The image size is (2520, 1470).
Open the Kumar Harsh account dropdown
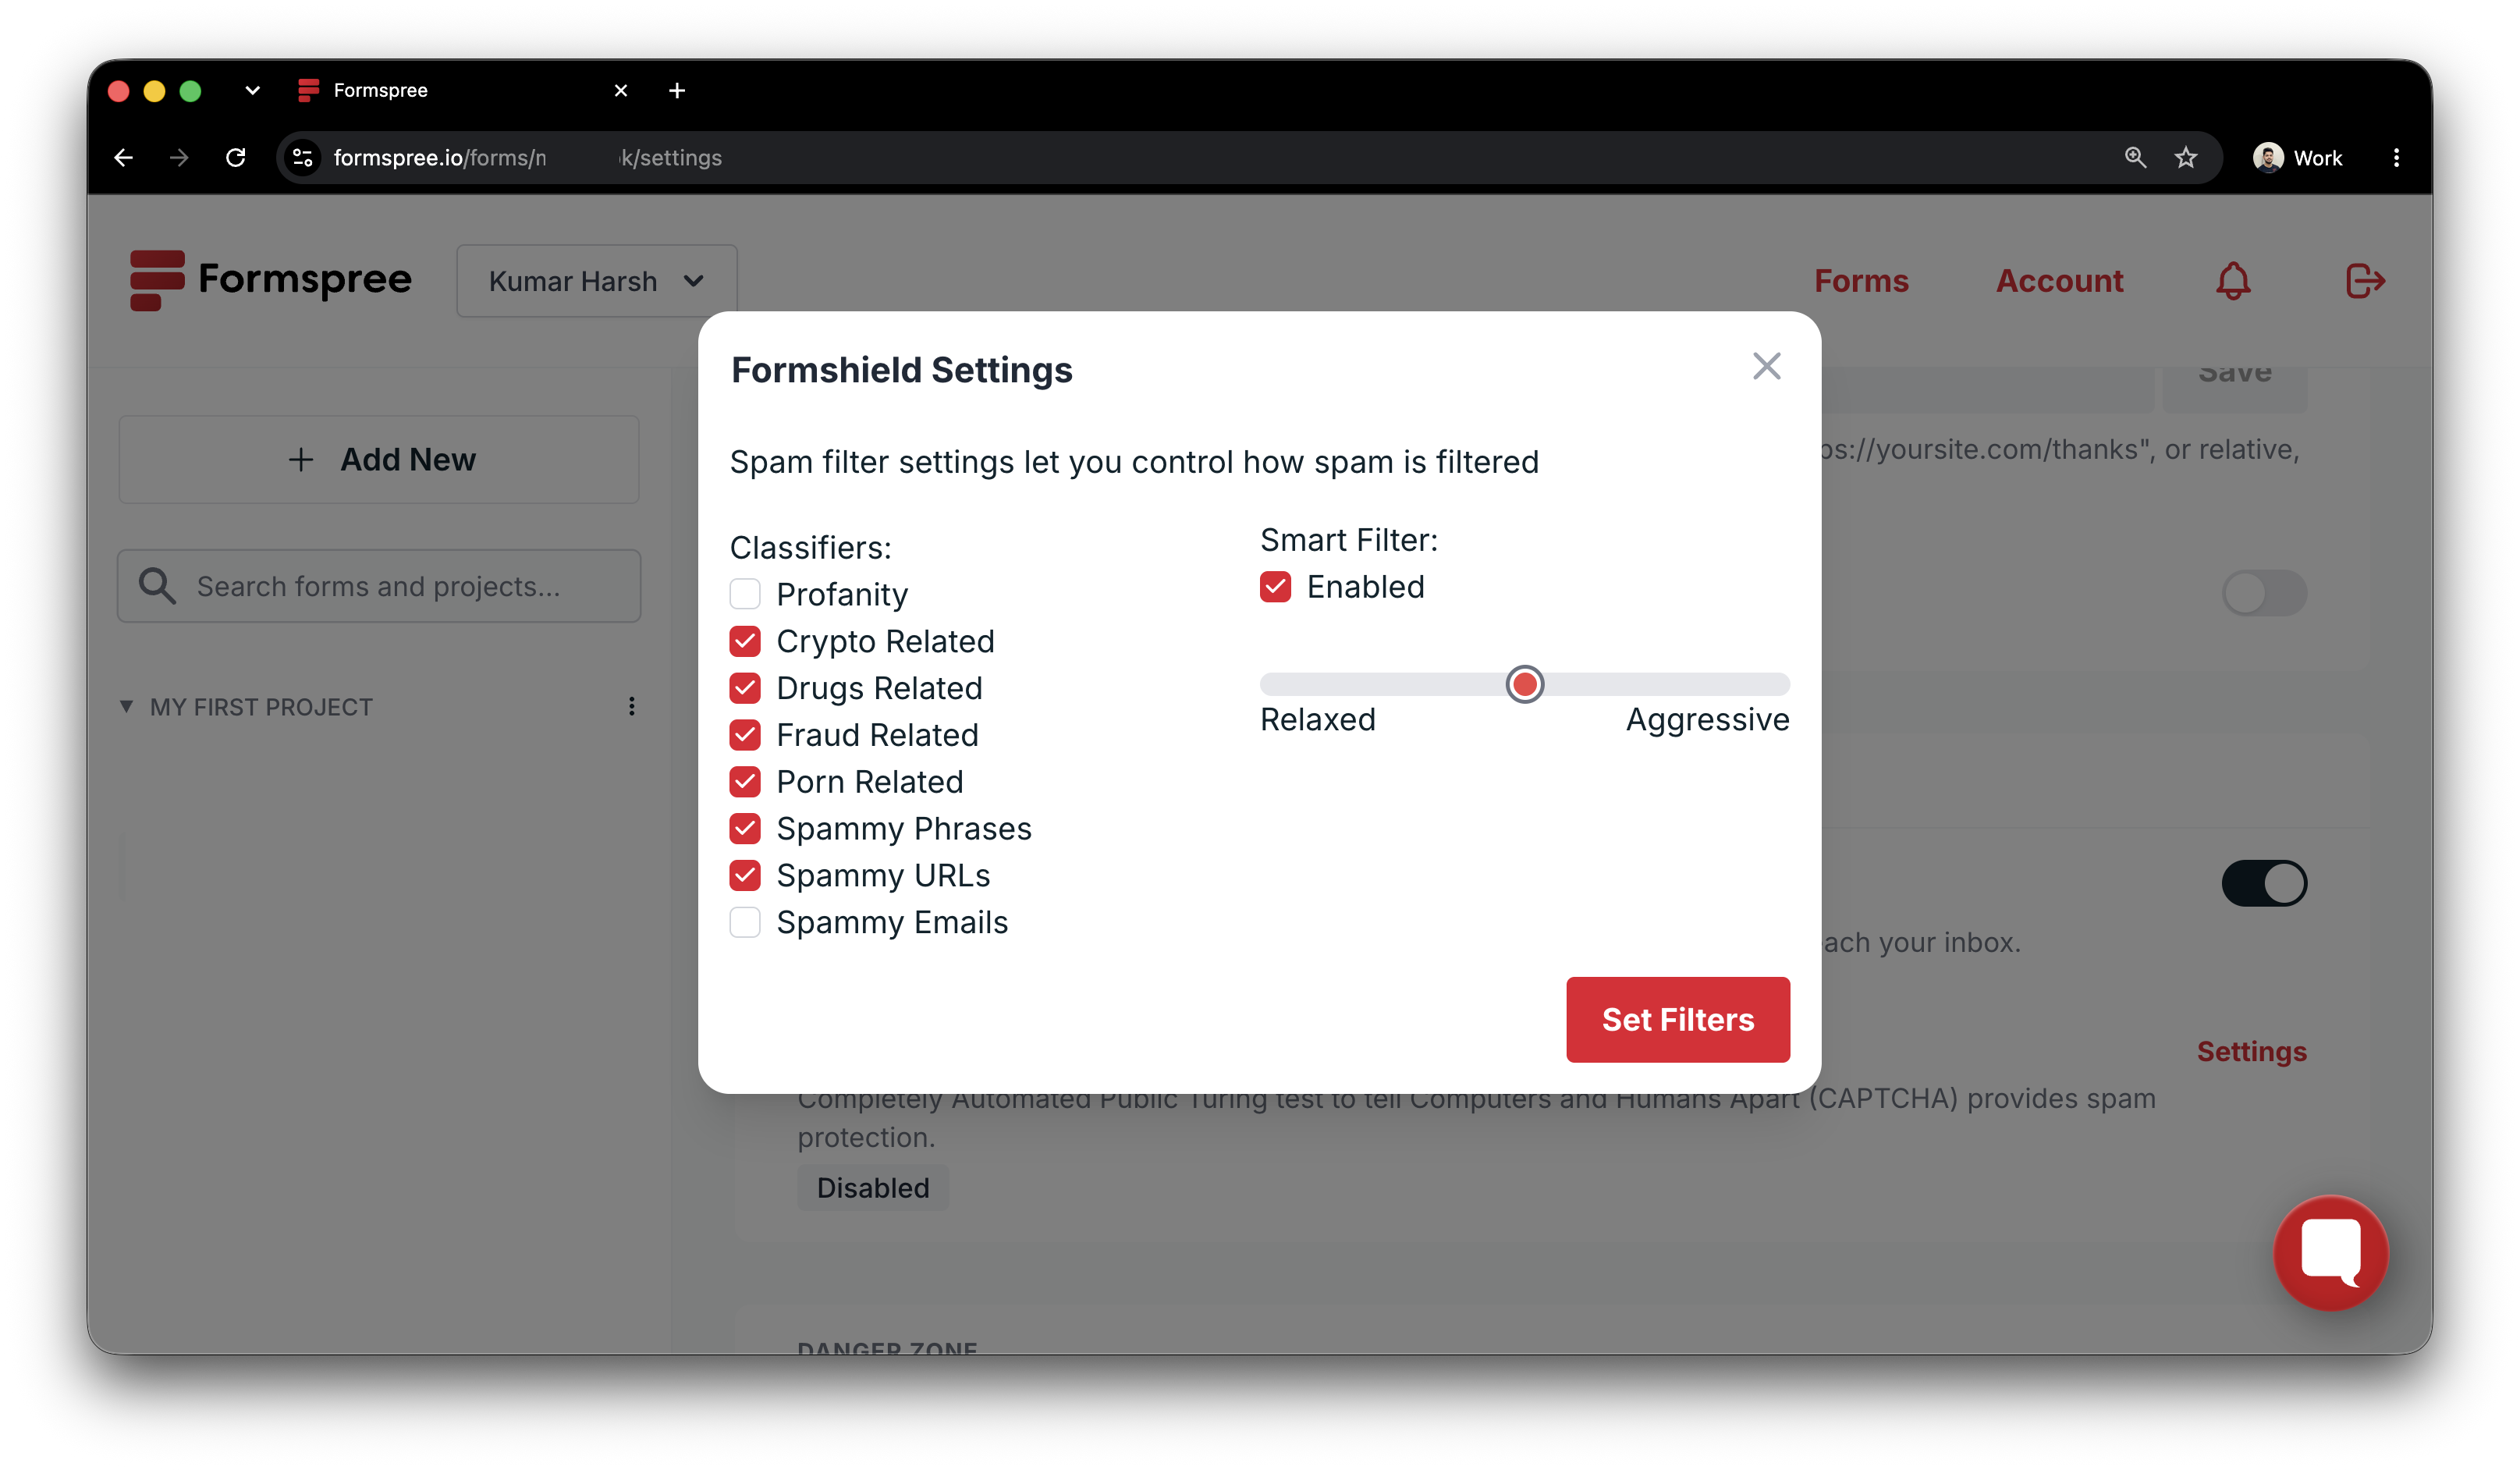click(x=597, y=281)
